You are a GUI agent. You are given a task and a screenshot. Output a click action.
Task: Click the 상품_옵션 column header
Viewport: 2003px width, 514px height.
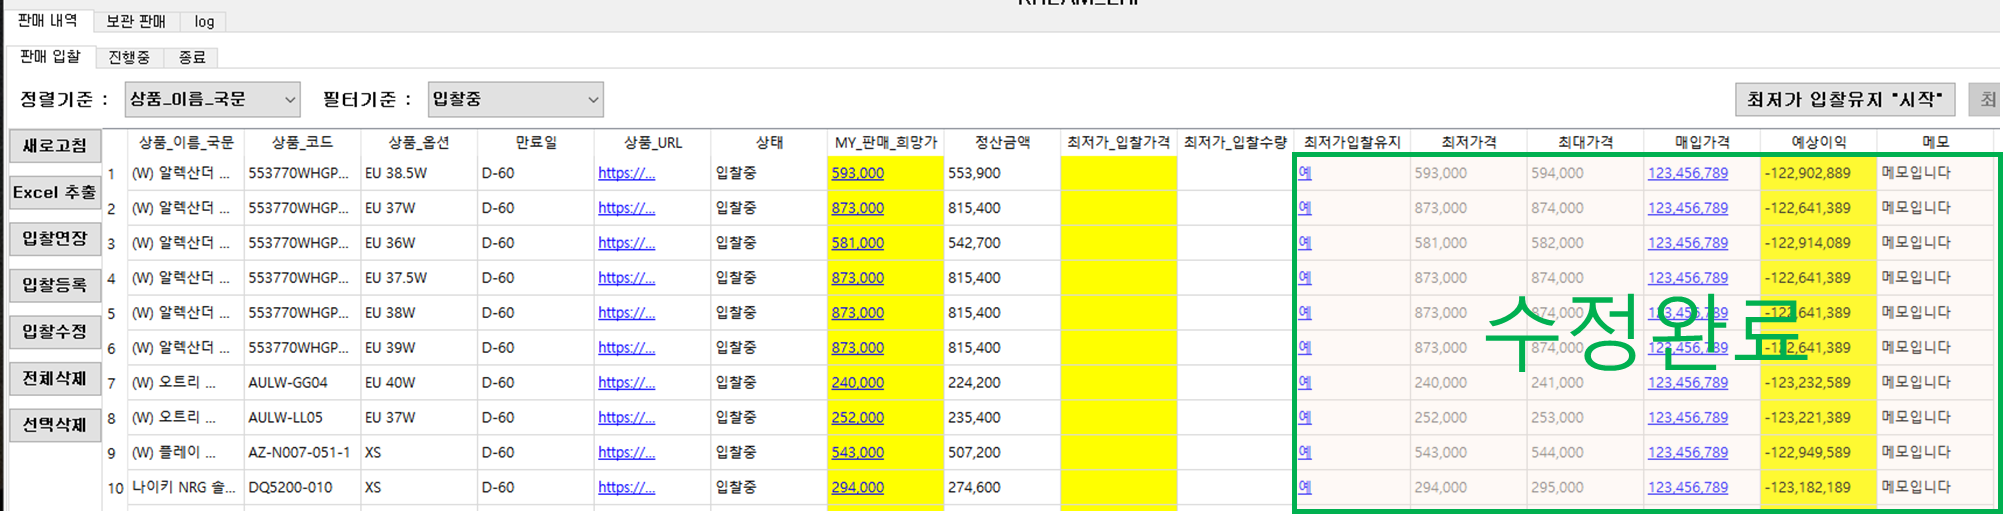[419, 142]
